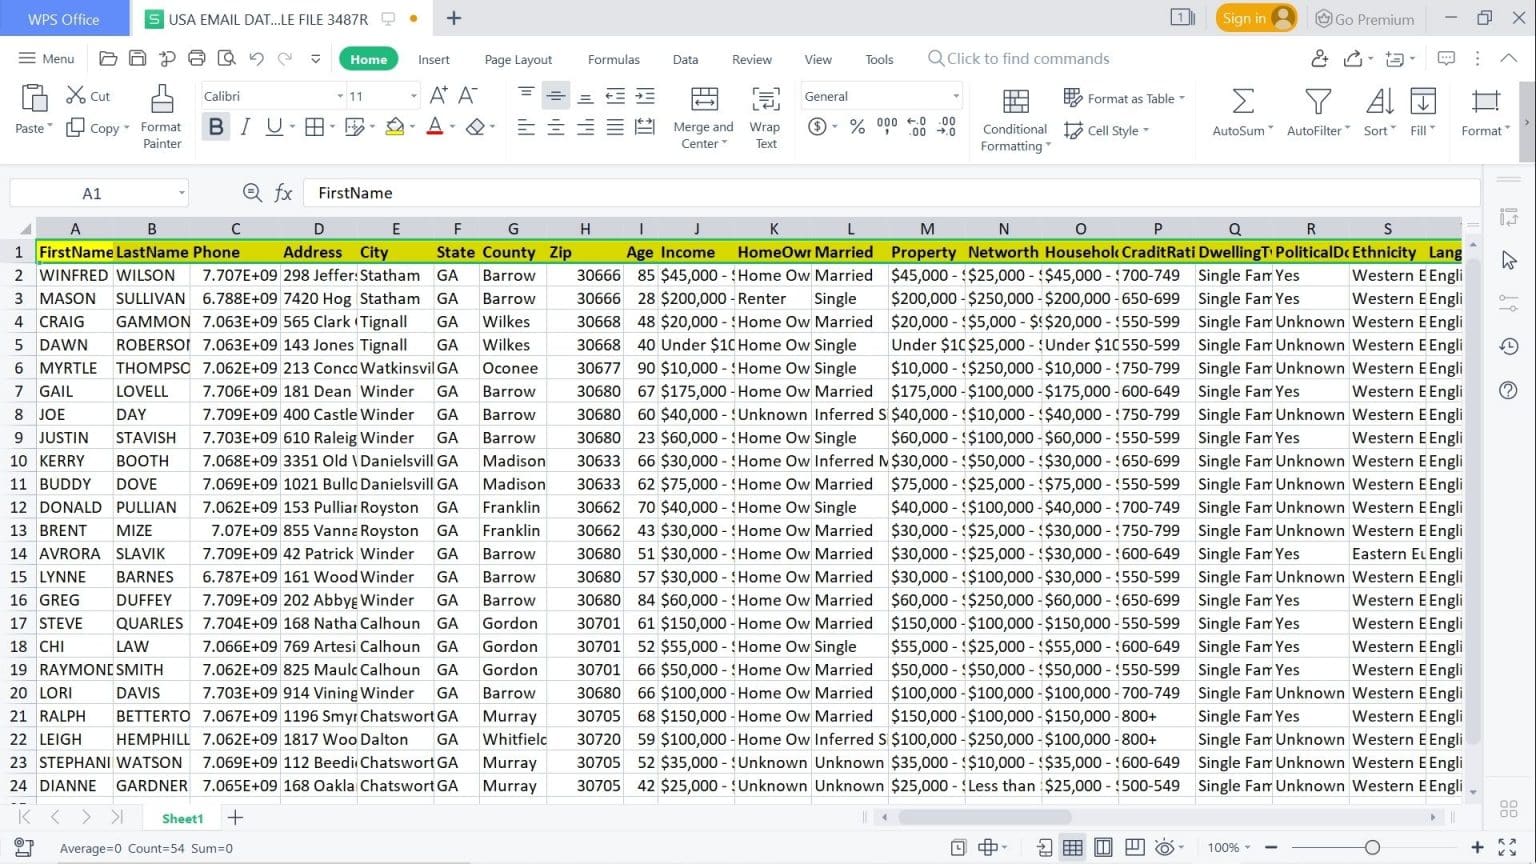Click the fx insert function icon

(x=284, y=193)
